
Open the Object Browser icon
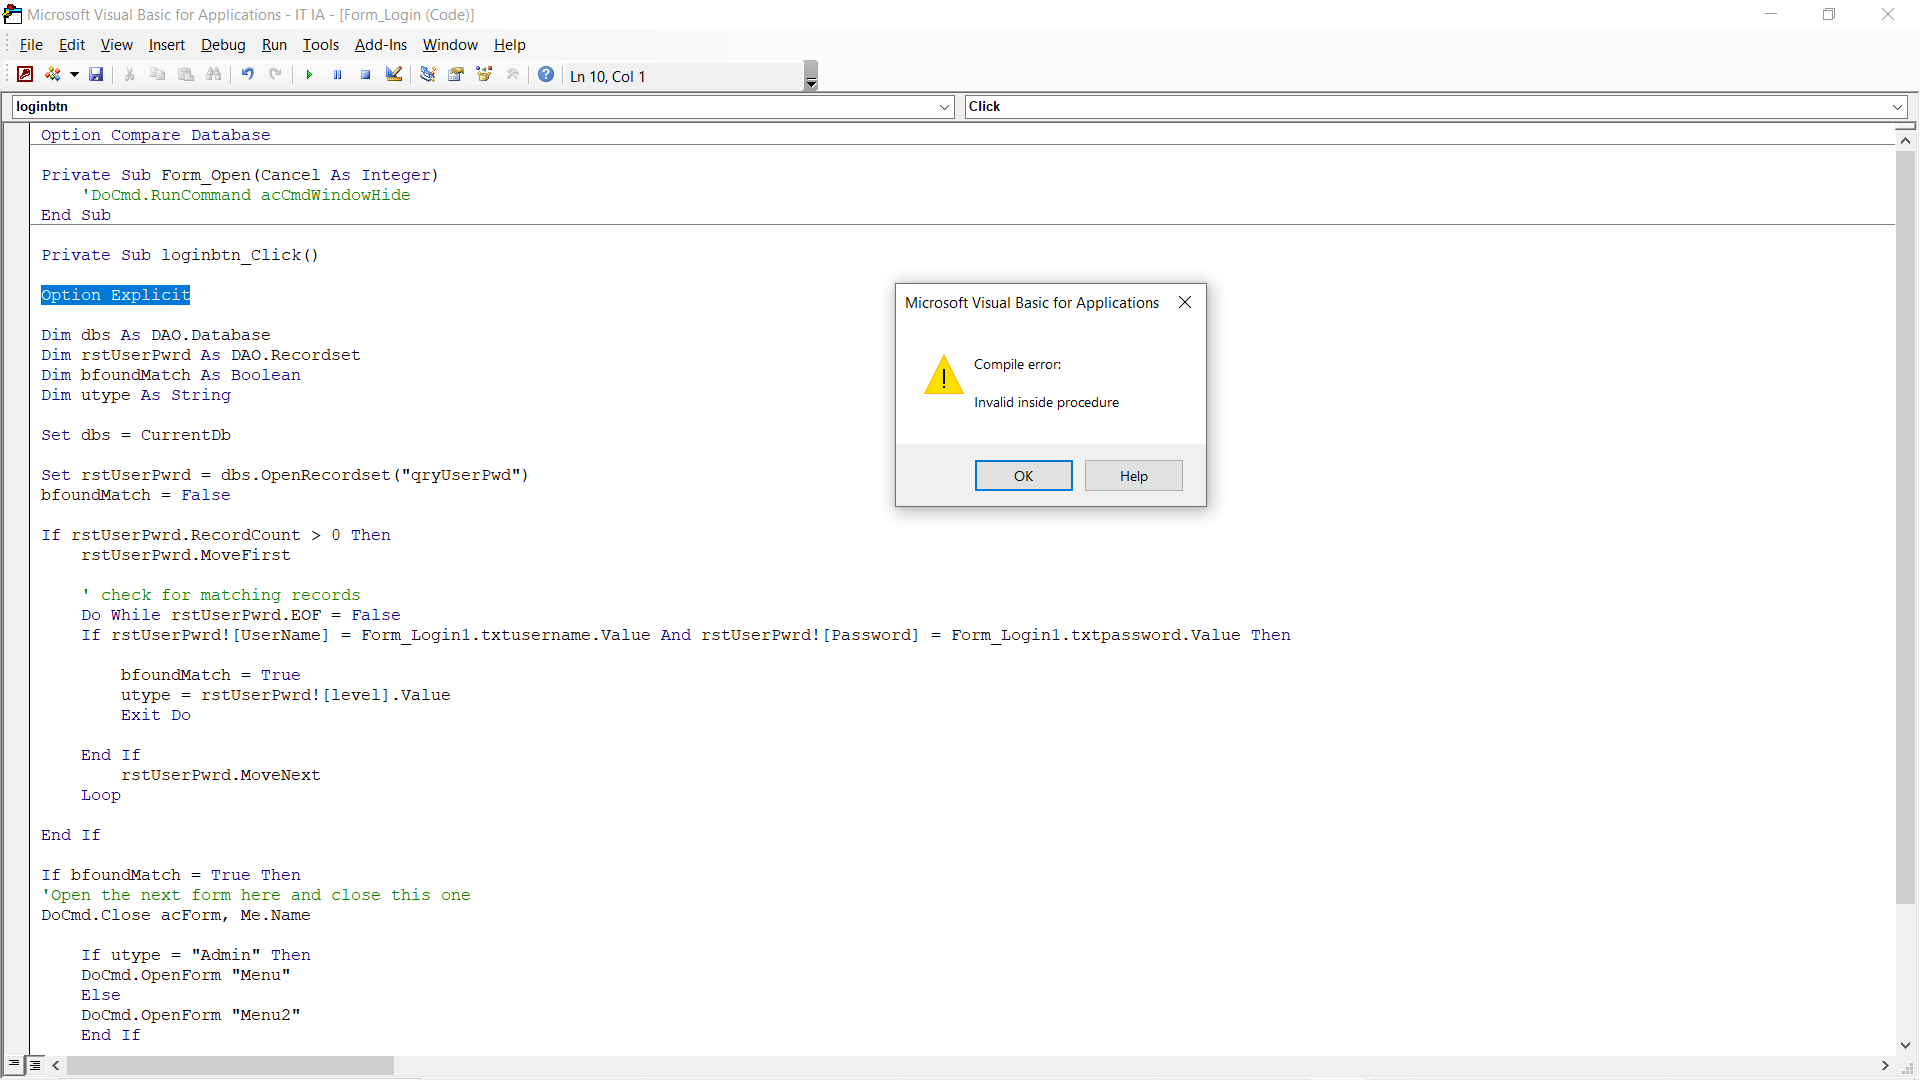coord(485,75)
